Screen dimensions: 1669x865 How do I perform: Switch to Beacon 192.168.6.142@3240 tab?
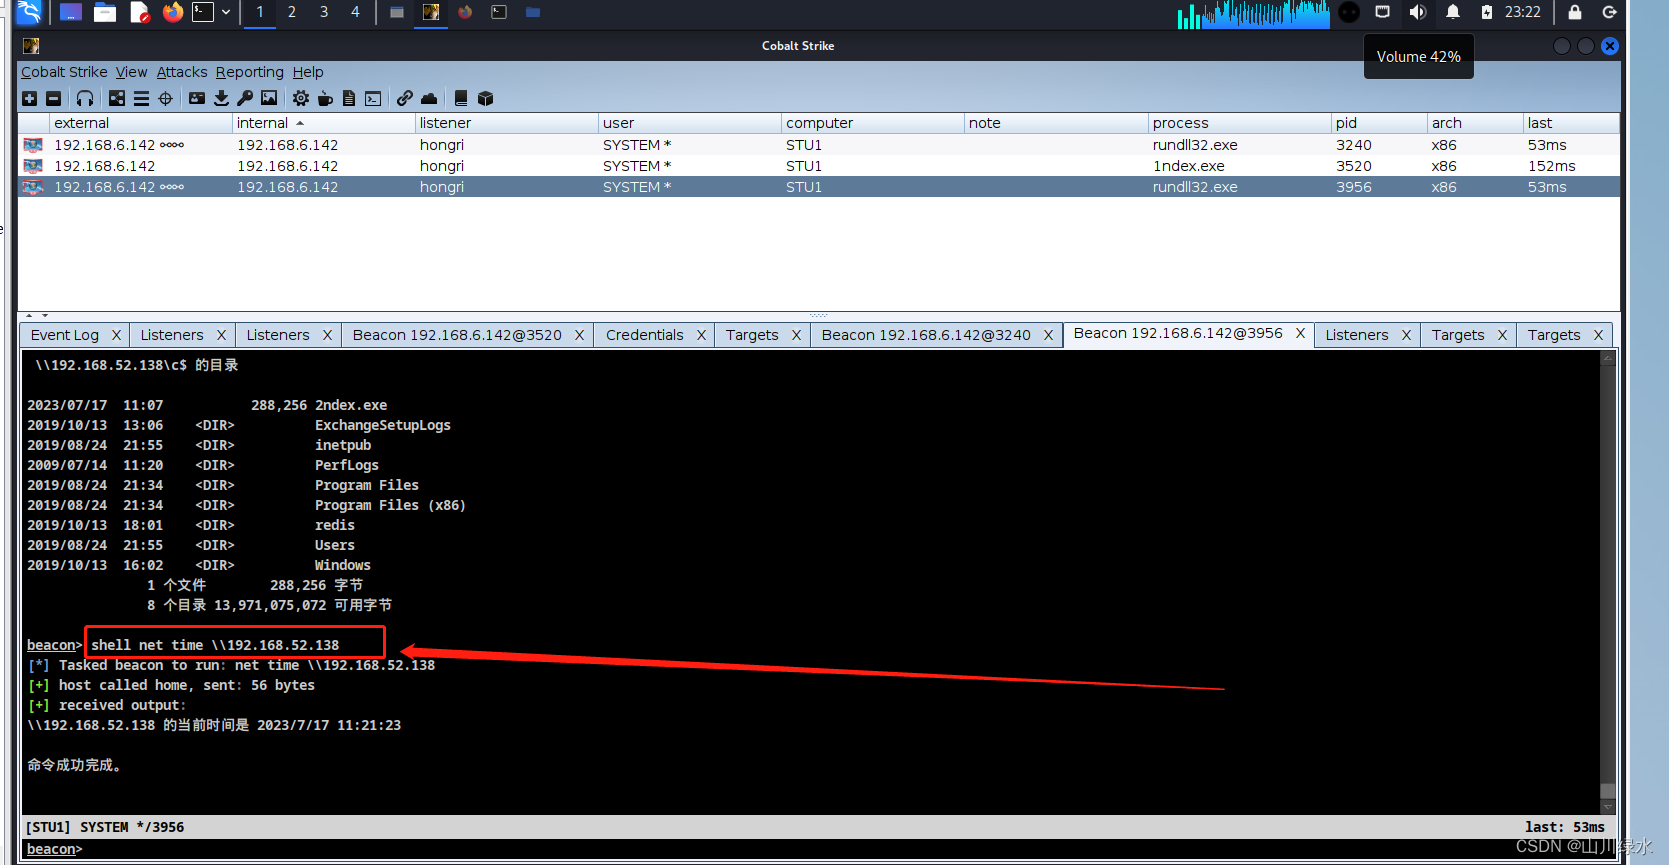click(926, 335)
